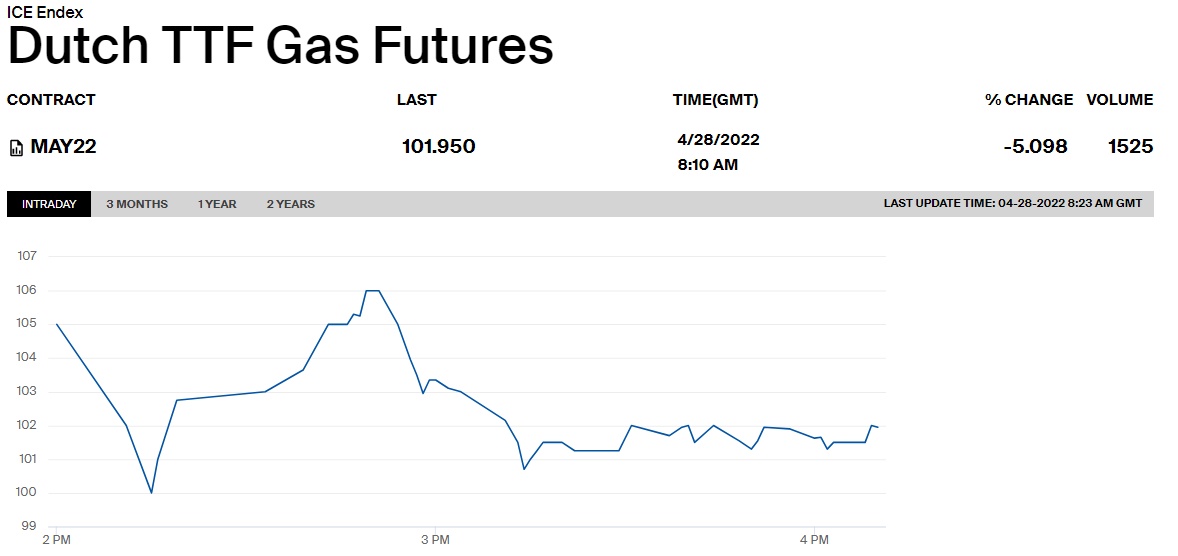Click the MAY22 contract name
The image size is (1178, 556).
(x=63, y=146)
